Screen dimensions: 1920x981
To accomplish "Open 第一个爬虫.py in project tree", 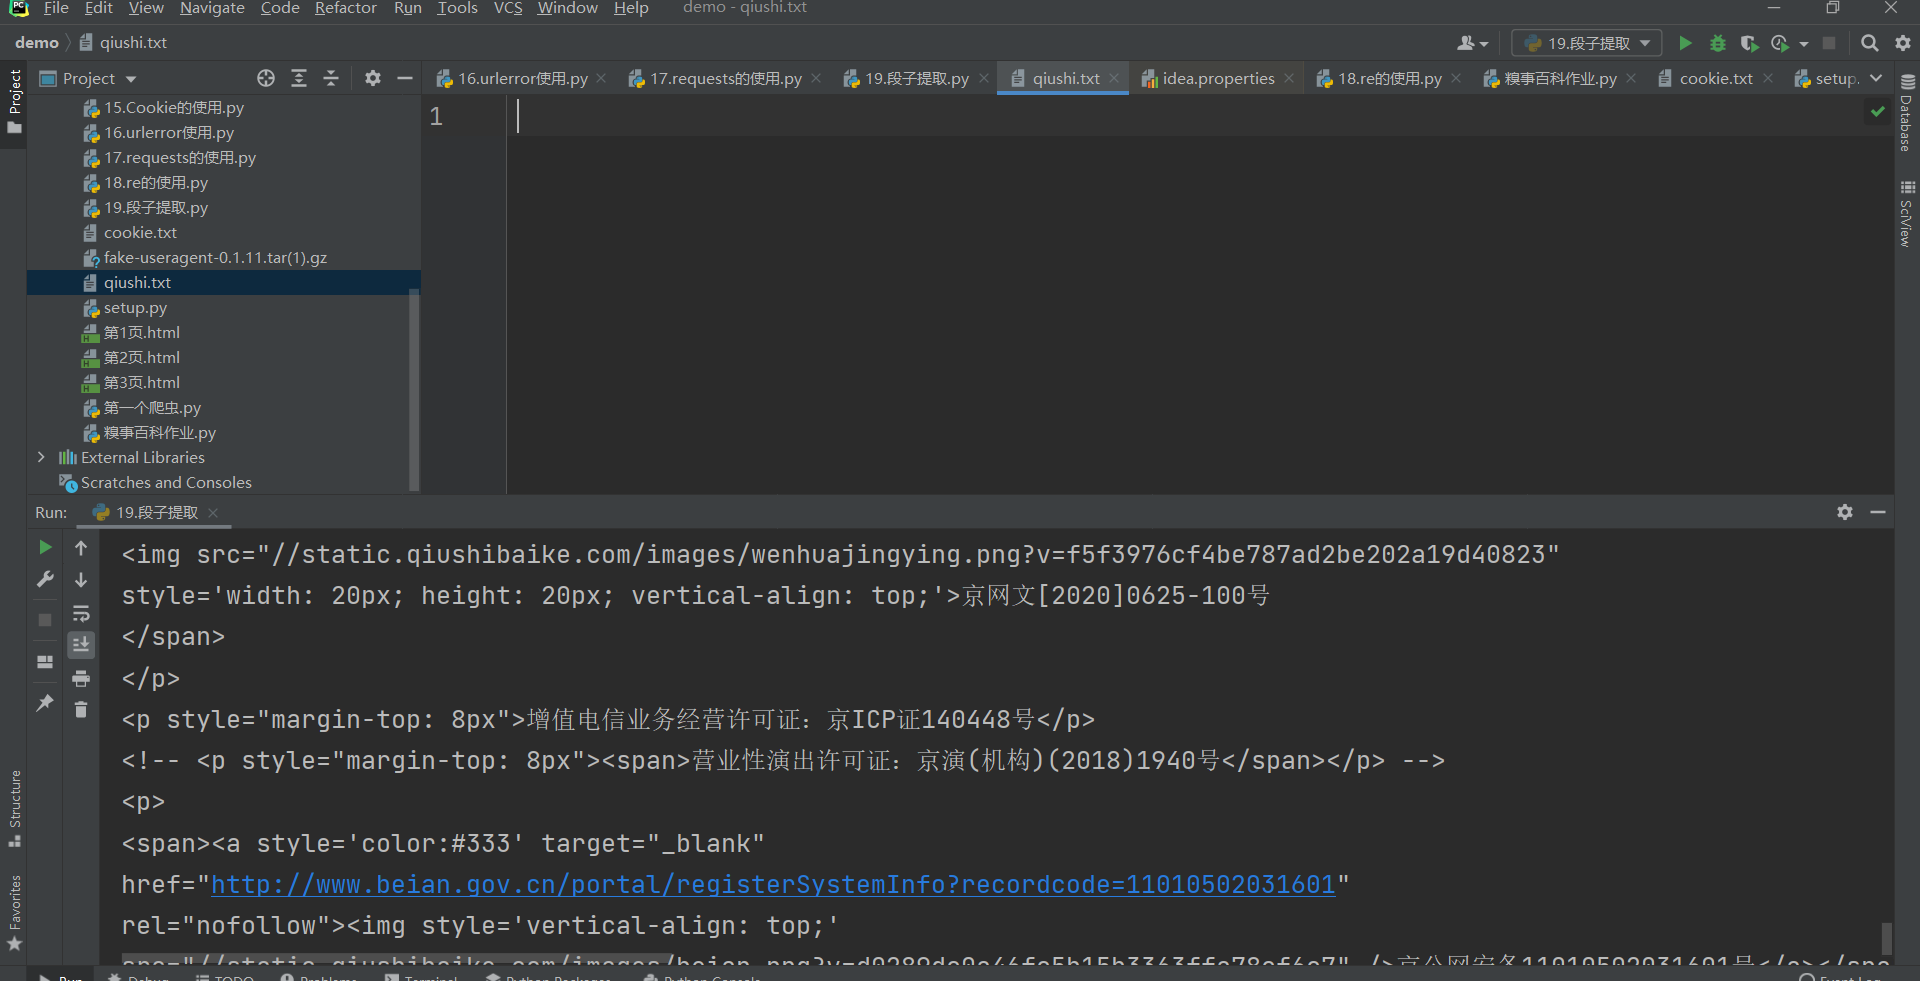I will 152,407.
